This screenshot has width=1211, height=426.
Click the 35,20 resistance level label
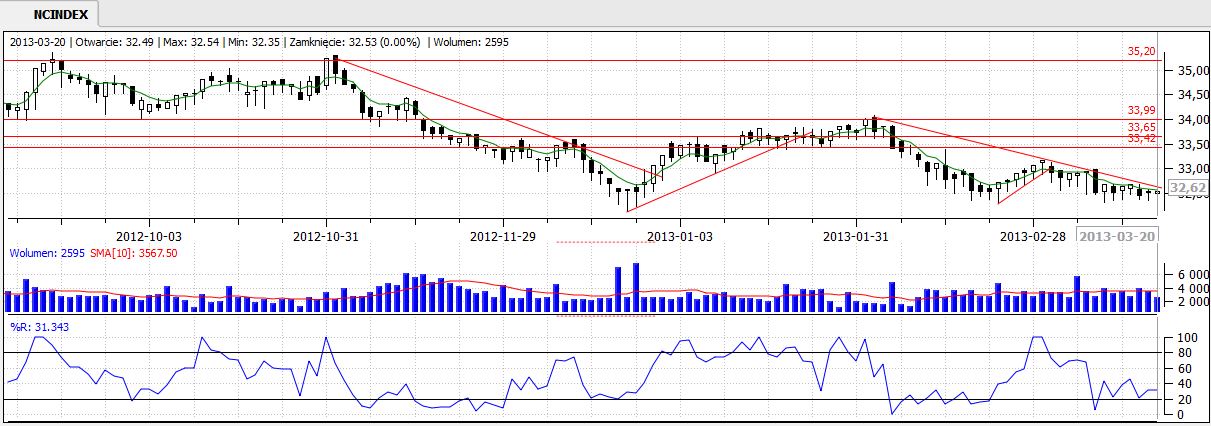pyautogui.click(x=1141, y=51)
